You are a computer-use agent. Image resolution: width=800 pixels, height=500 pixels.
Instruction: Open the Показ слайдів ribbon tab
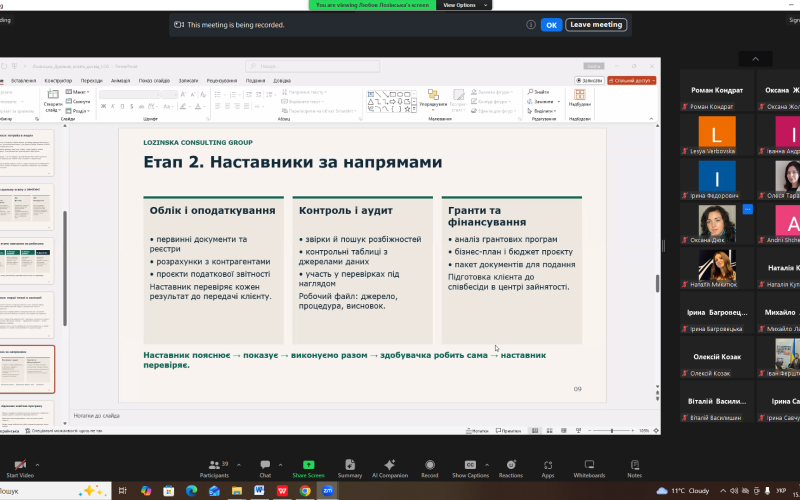click(154, 81)
